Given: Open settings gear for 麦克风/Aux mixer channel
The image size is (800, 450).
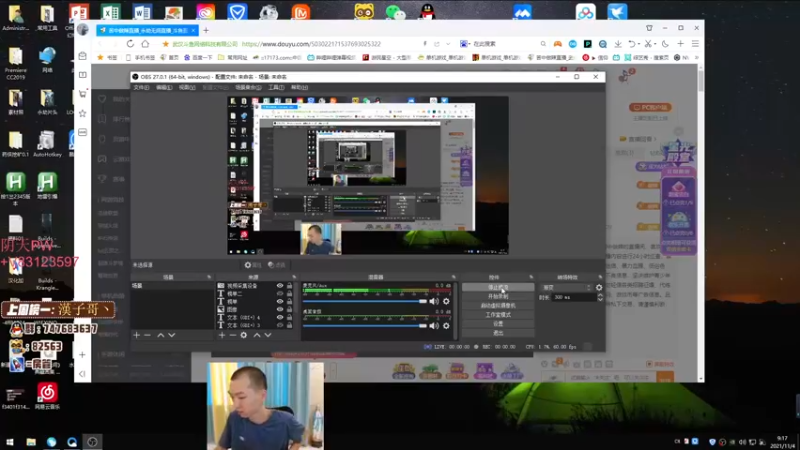Looking at the screenshot, I should [446, 302].
